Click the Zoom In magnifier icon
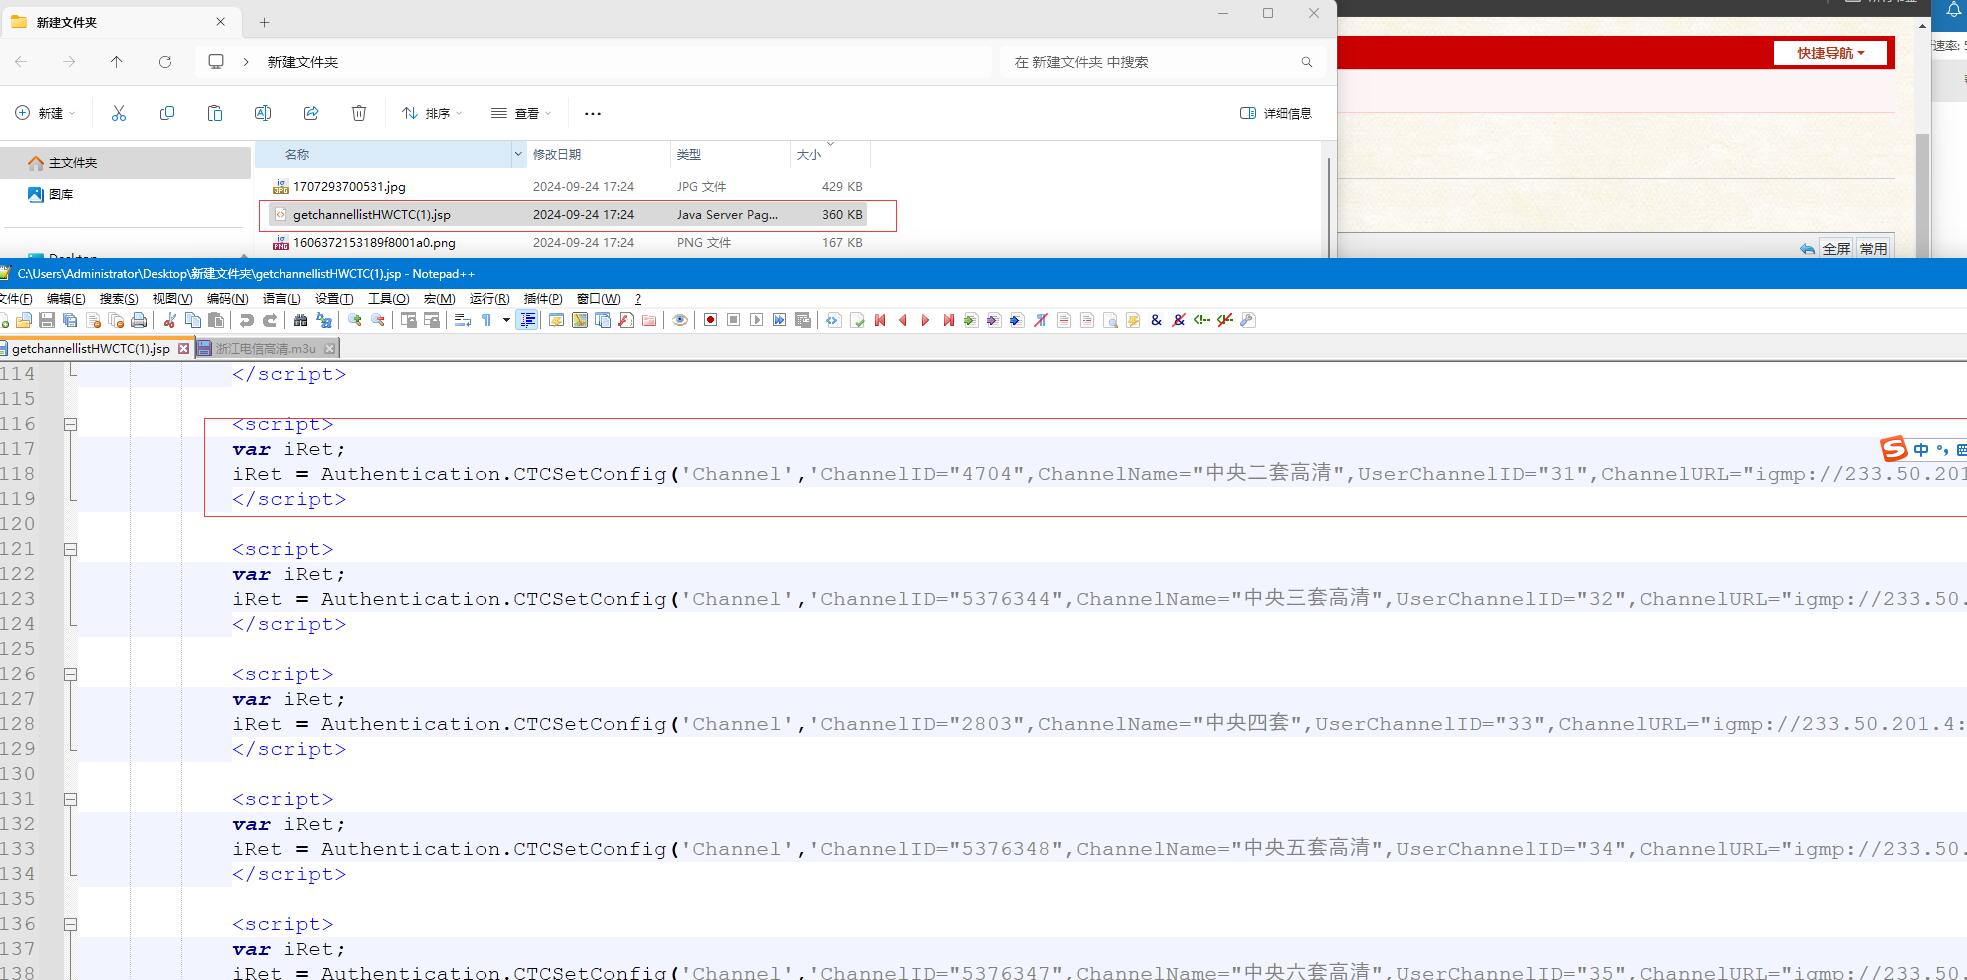 point(354,320)
